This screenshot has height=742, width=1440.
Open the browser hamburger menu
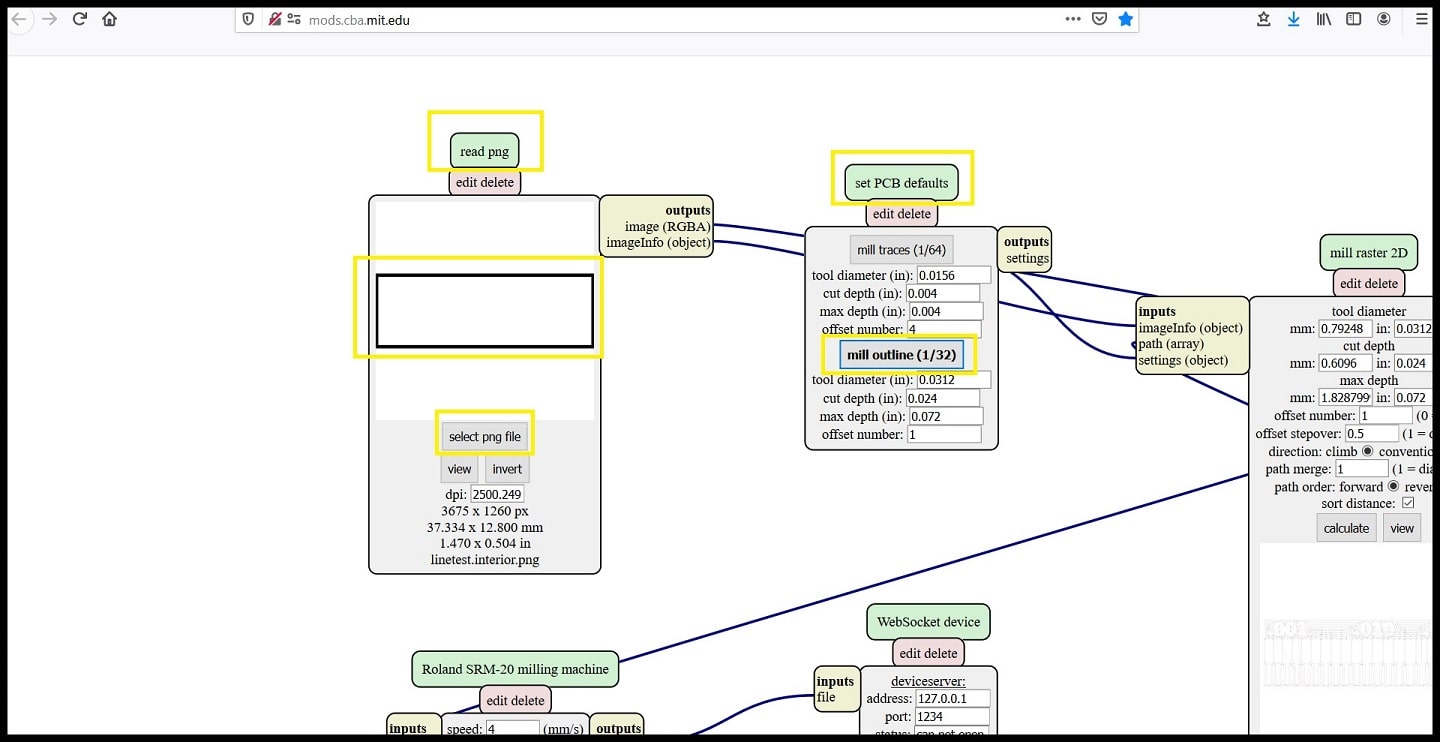[x=1421, y=19]
